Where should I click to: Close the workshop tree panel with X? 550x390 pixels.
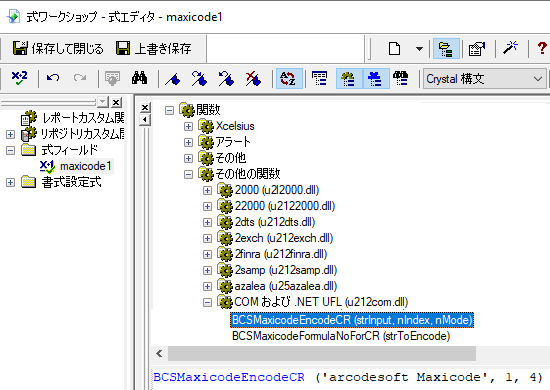(x=116, y=102)
